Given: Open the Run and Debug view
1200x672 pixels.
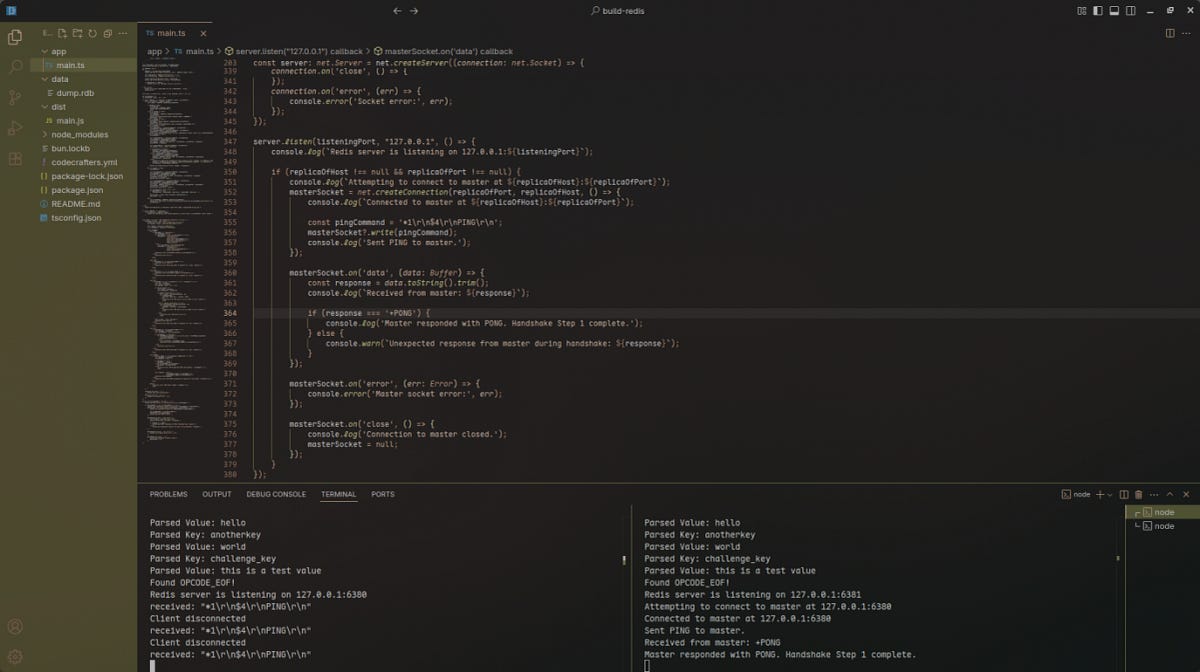Looking at the screenshot, I should click(x=14, y=127).
